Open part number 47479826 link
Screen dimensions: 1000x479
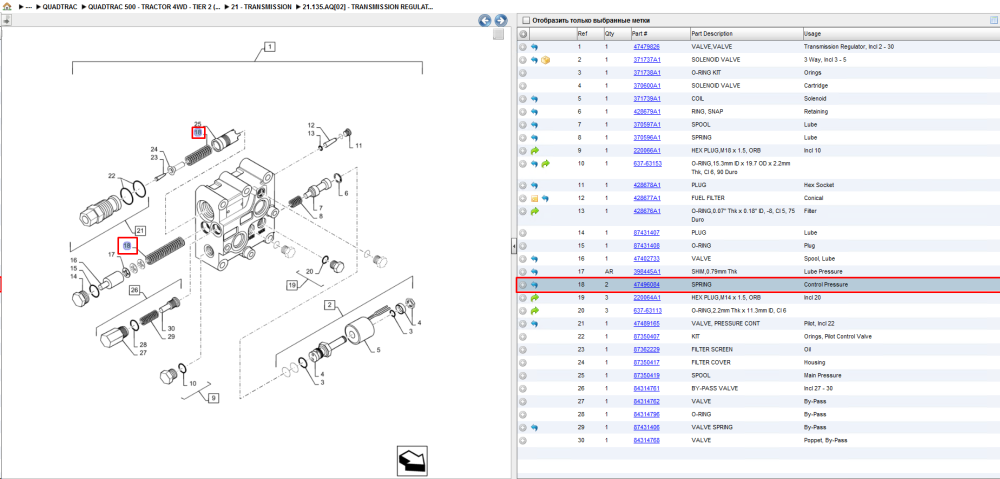pyautogui.click(x=646, y=47)
